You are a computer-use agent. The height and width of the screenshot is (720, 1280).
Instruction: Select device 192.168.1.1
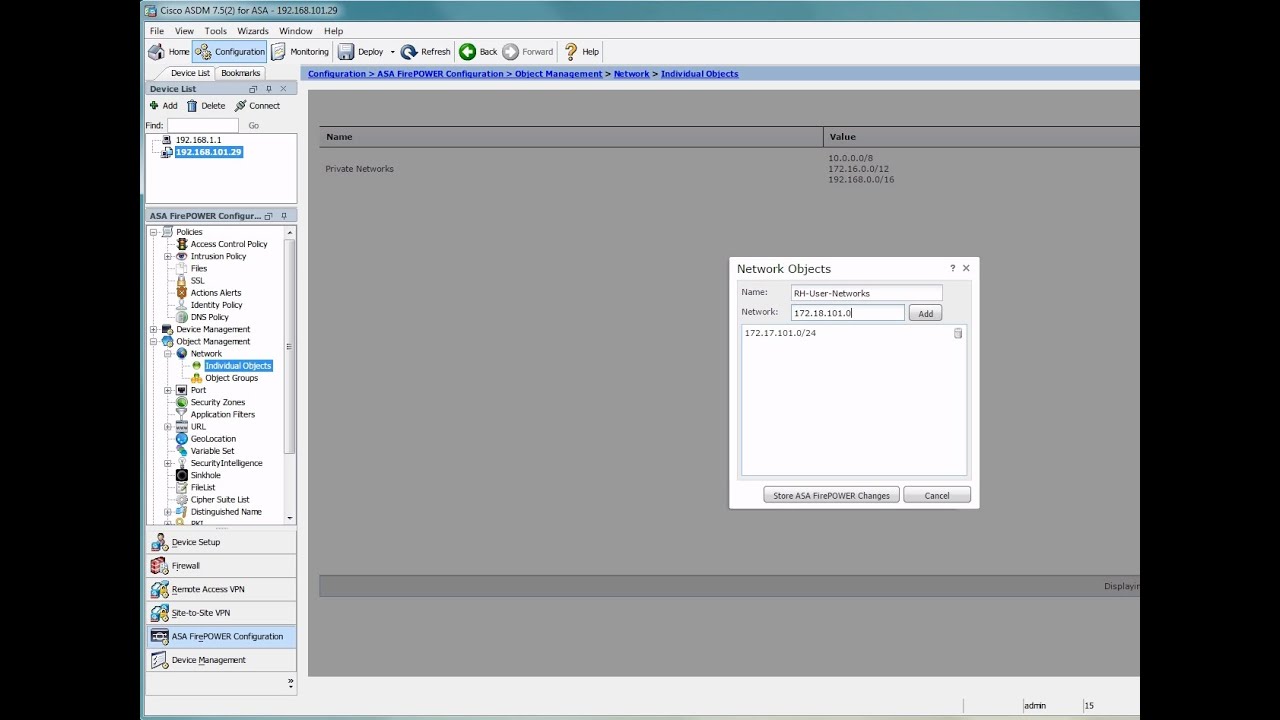tap(198, 140)
